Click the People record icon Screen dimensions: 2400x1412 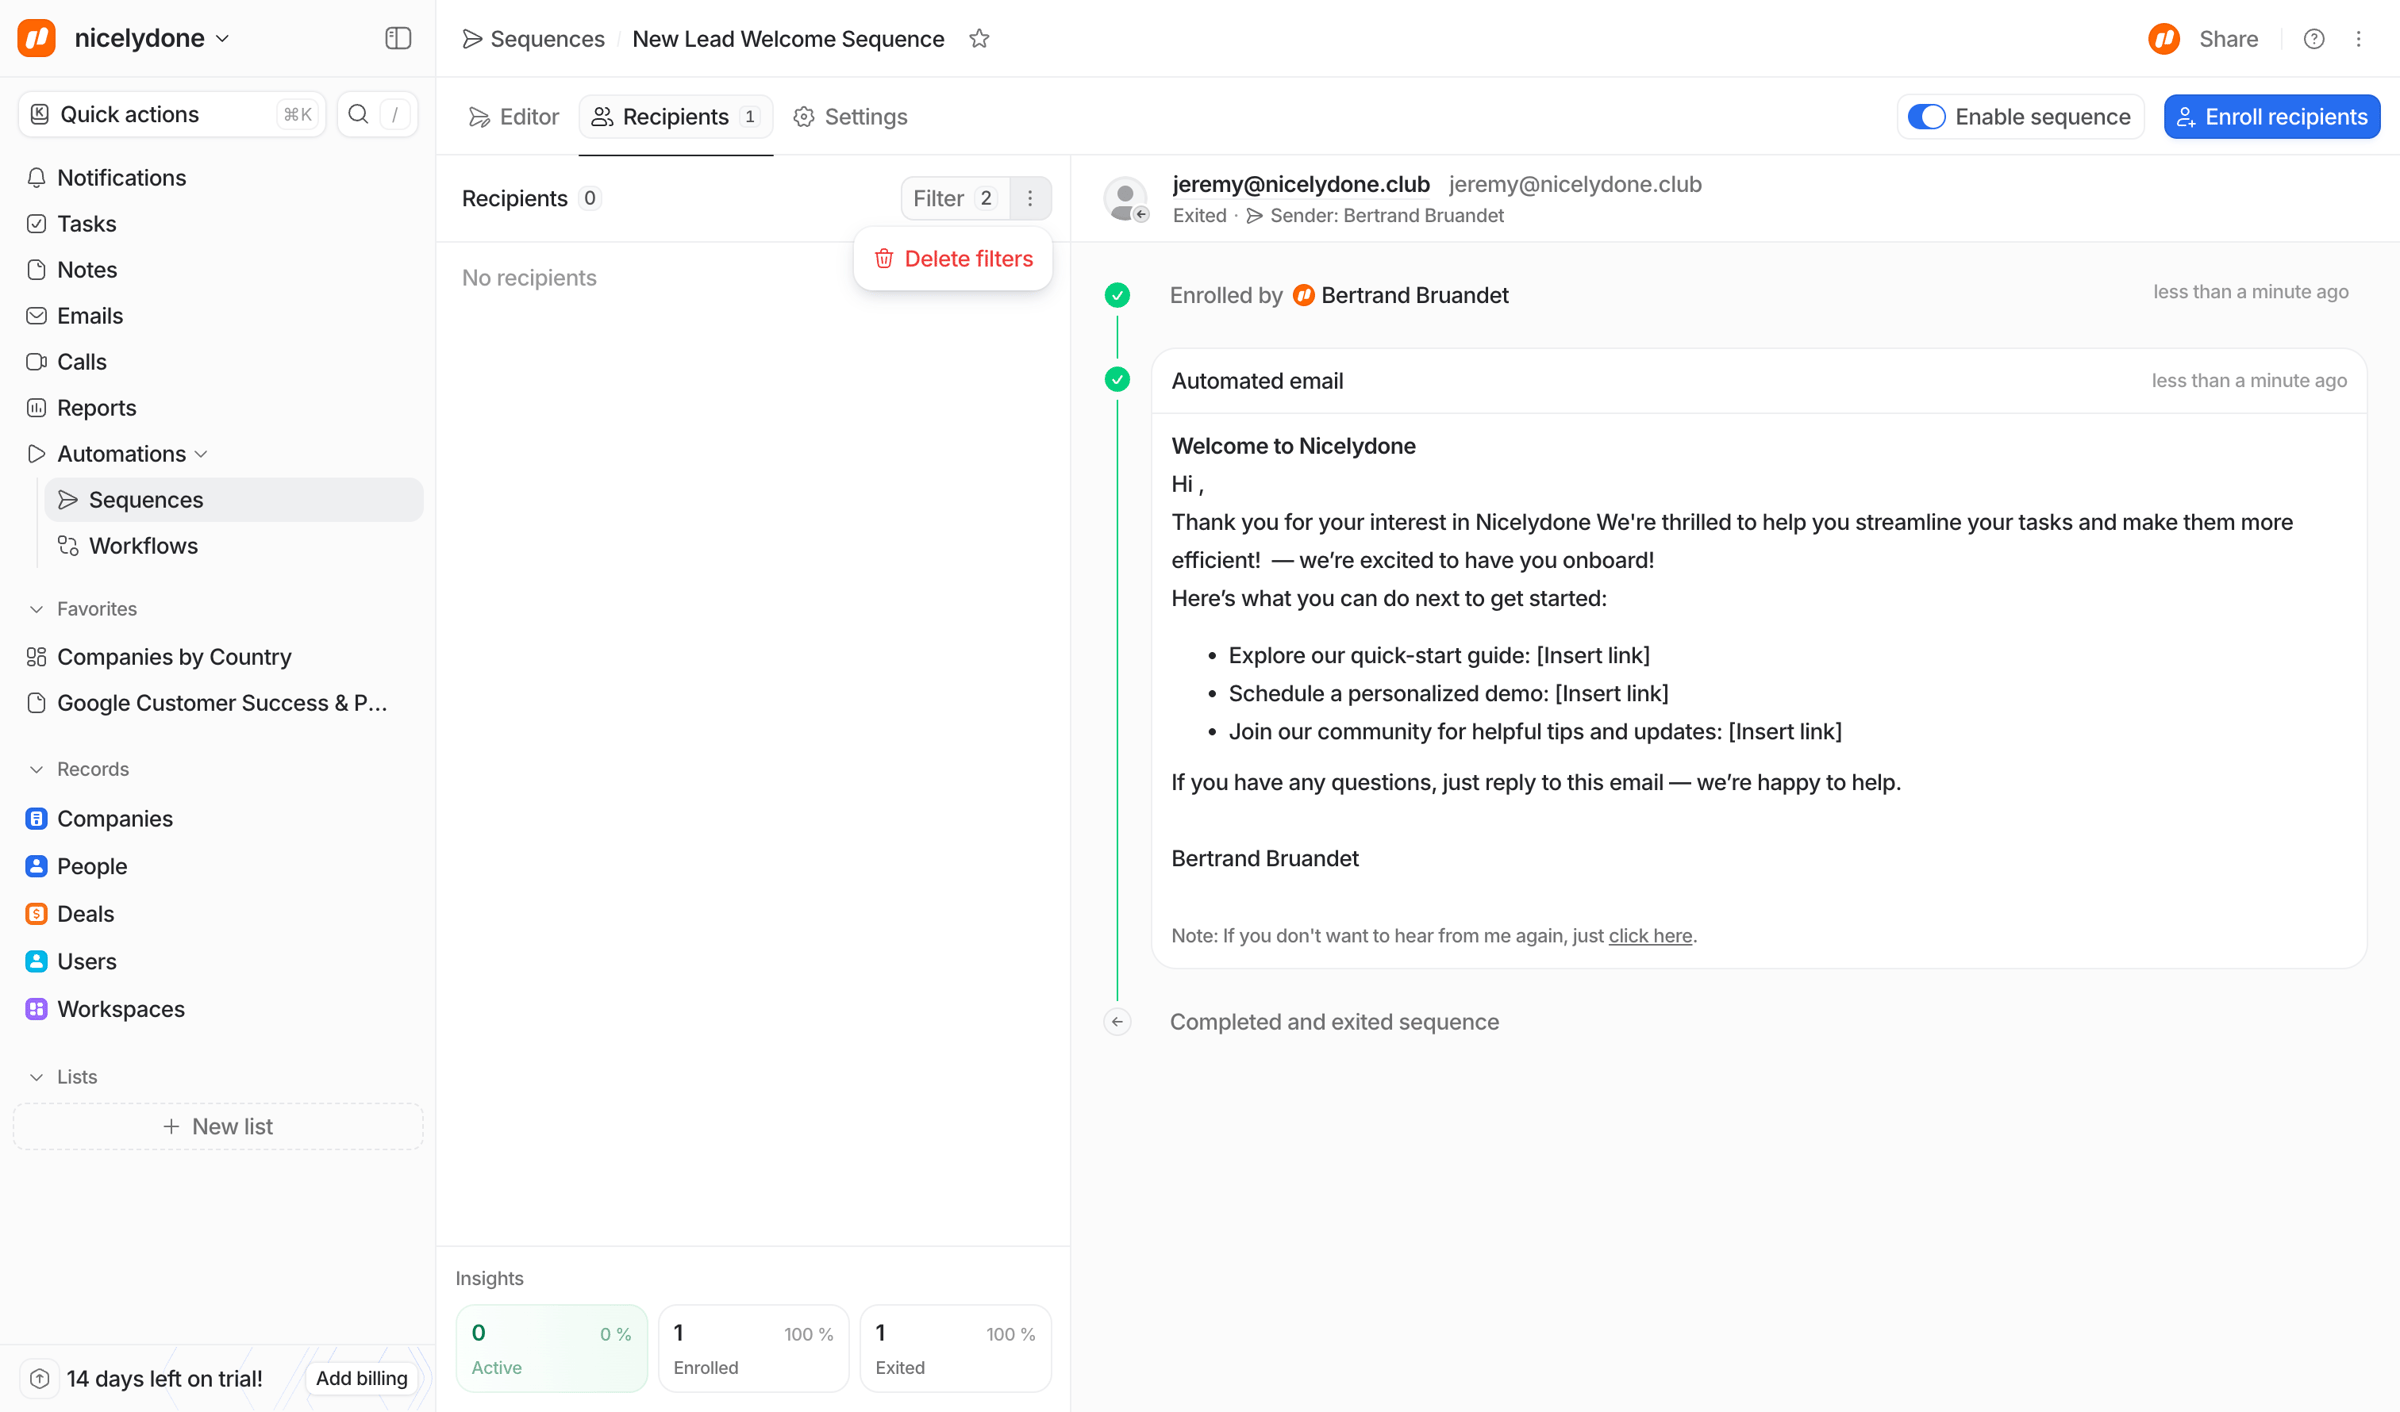tap(37, 866)
